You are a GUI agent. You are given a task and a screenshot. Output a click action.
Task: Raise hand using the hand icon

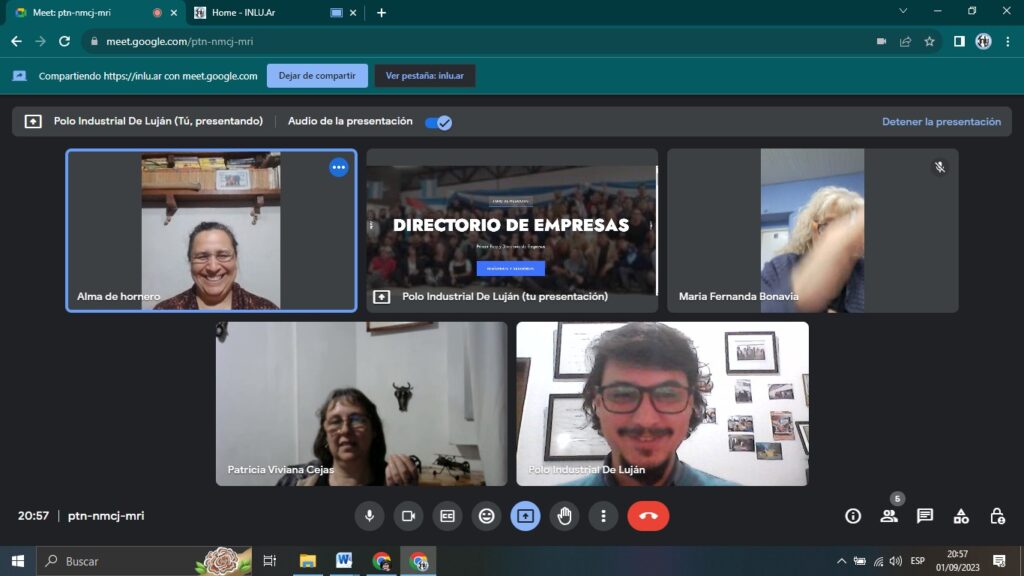(x=564, y=516)
